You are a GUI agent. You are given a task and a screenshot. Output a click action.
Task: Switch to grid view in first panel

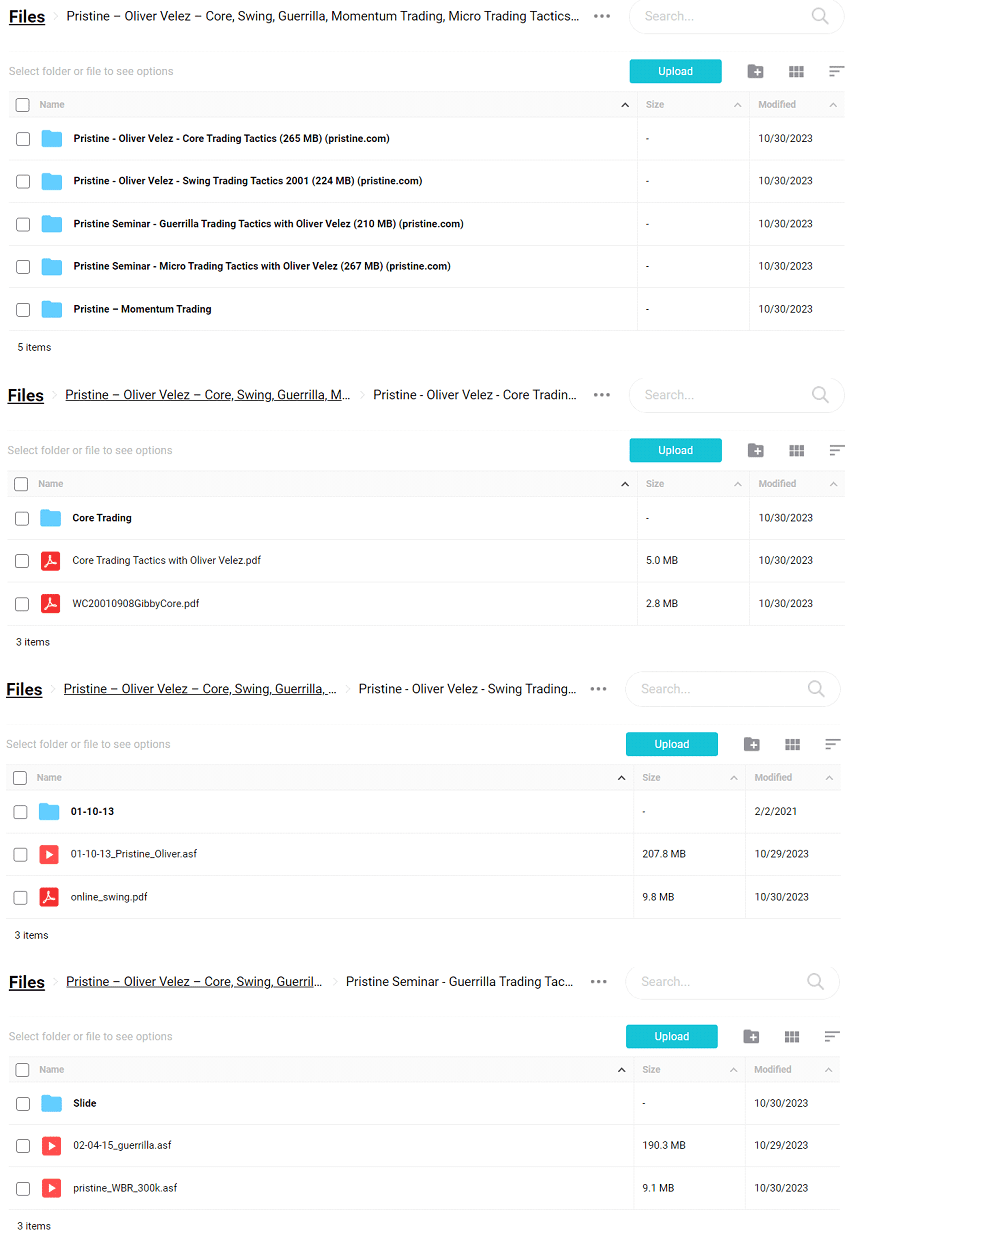(796, 71)
